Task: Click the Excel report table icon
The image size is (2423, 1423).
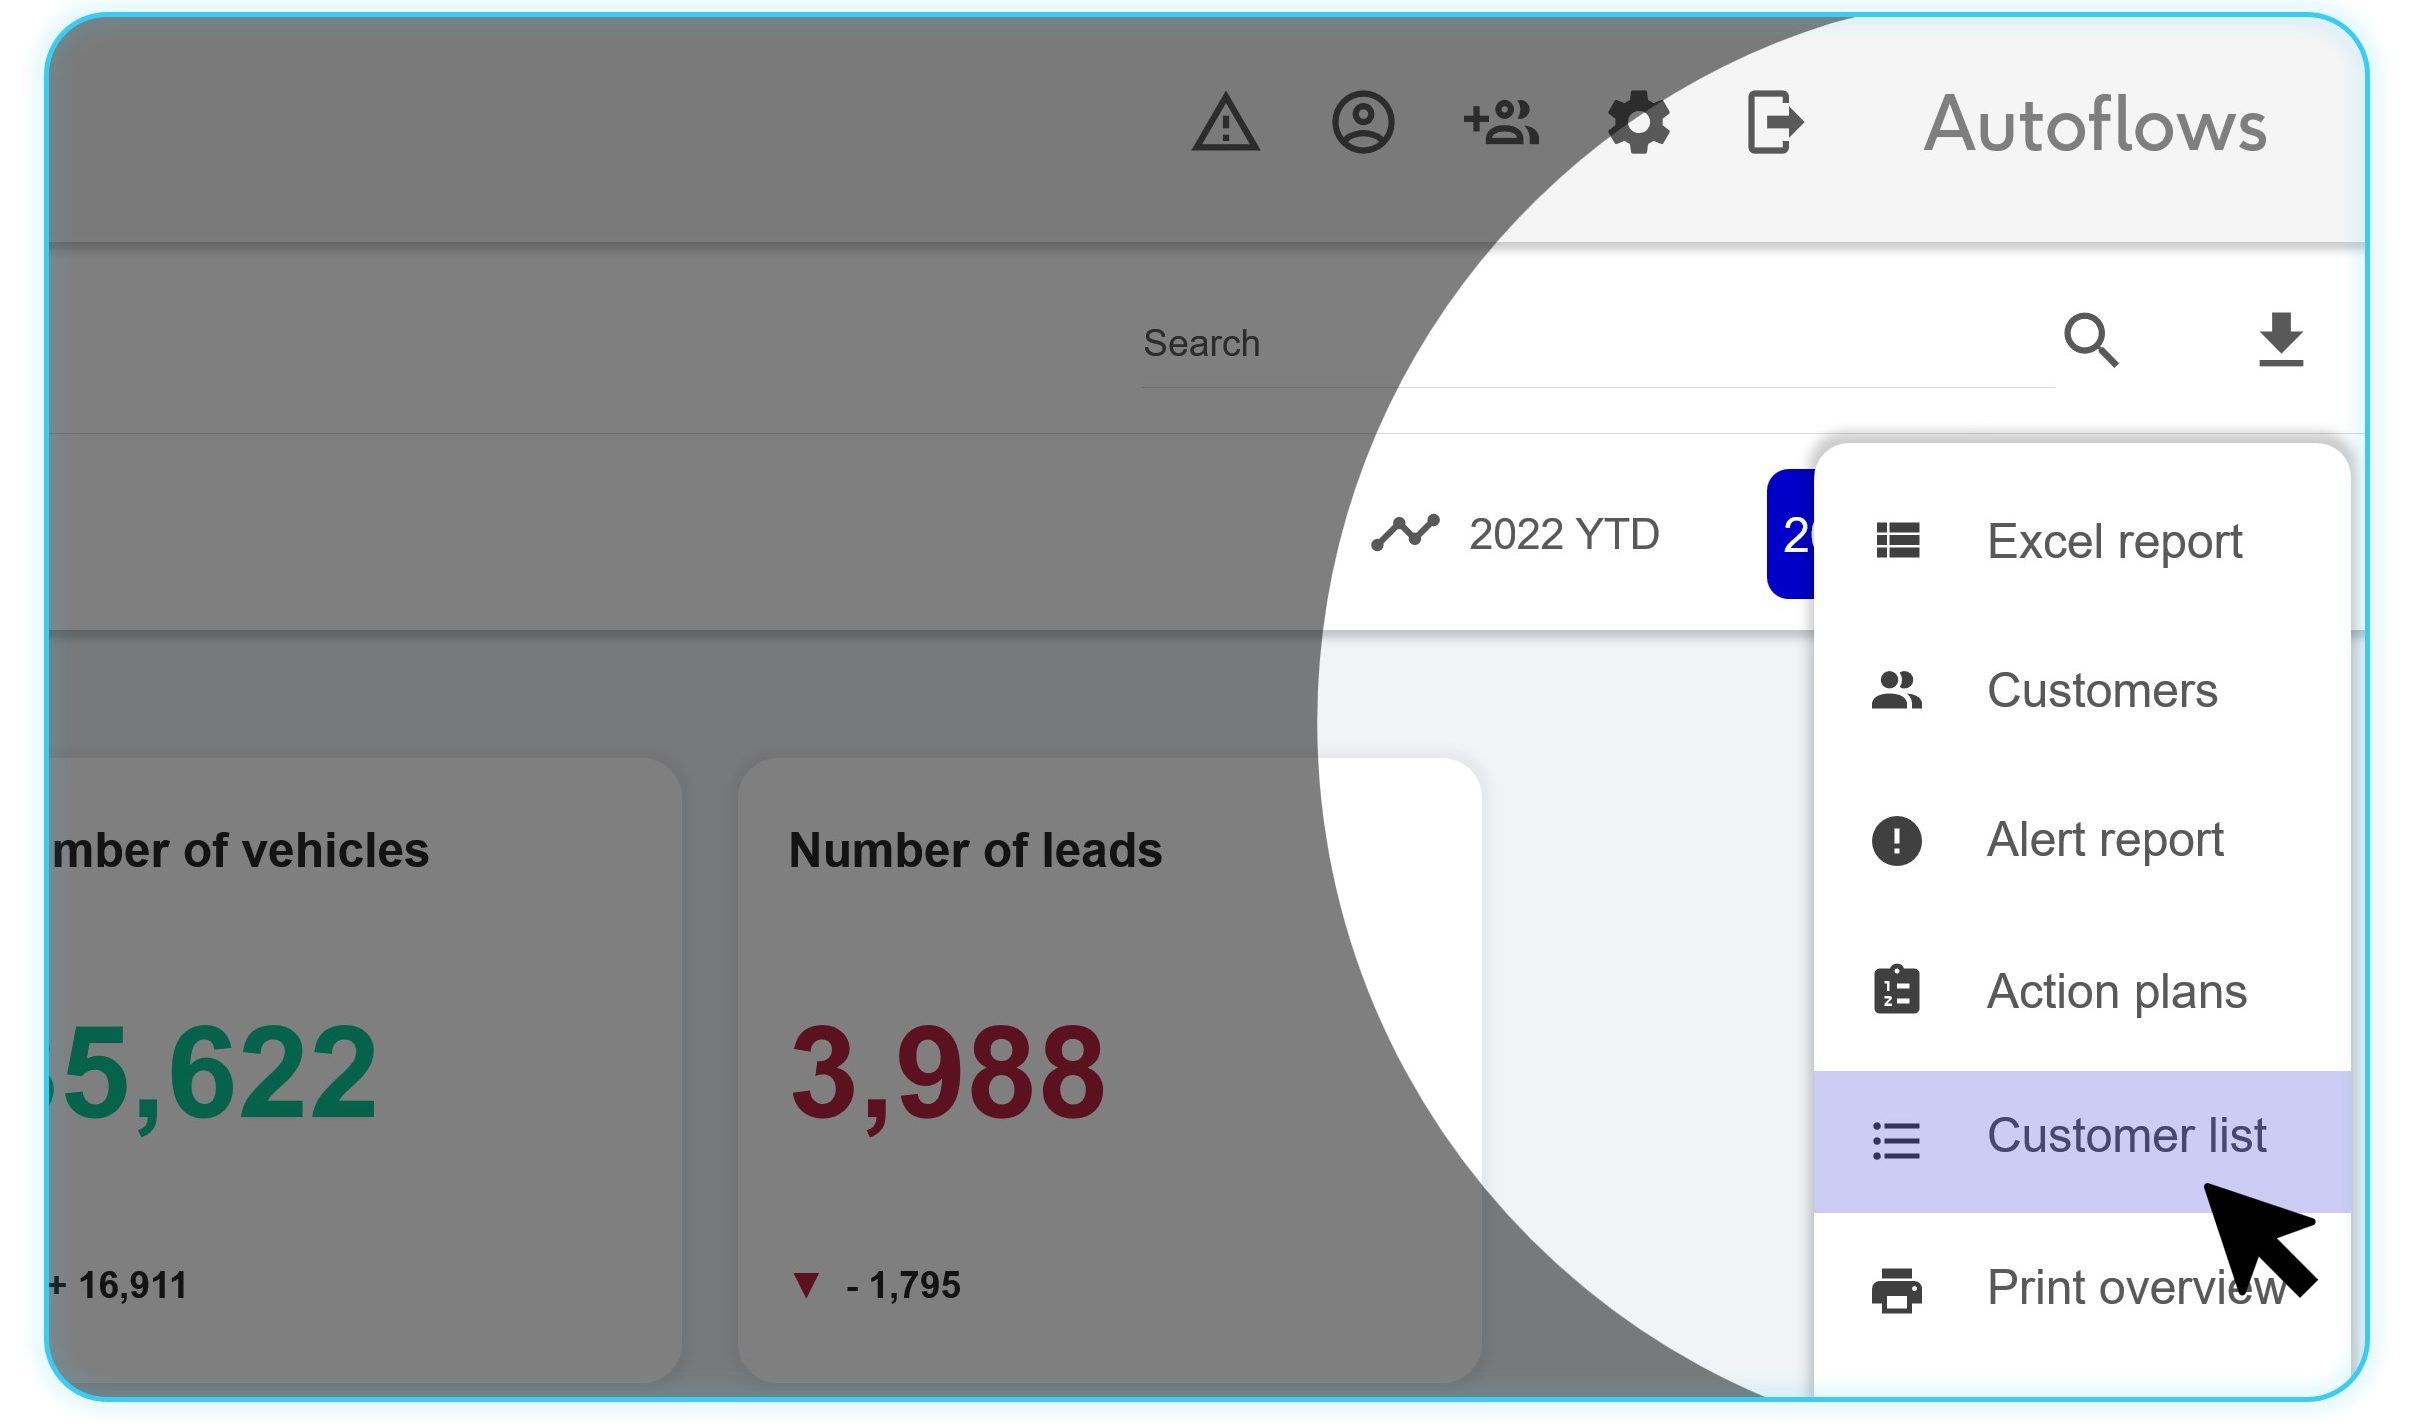Action: pyautogui.click(x=1897, y=541)
